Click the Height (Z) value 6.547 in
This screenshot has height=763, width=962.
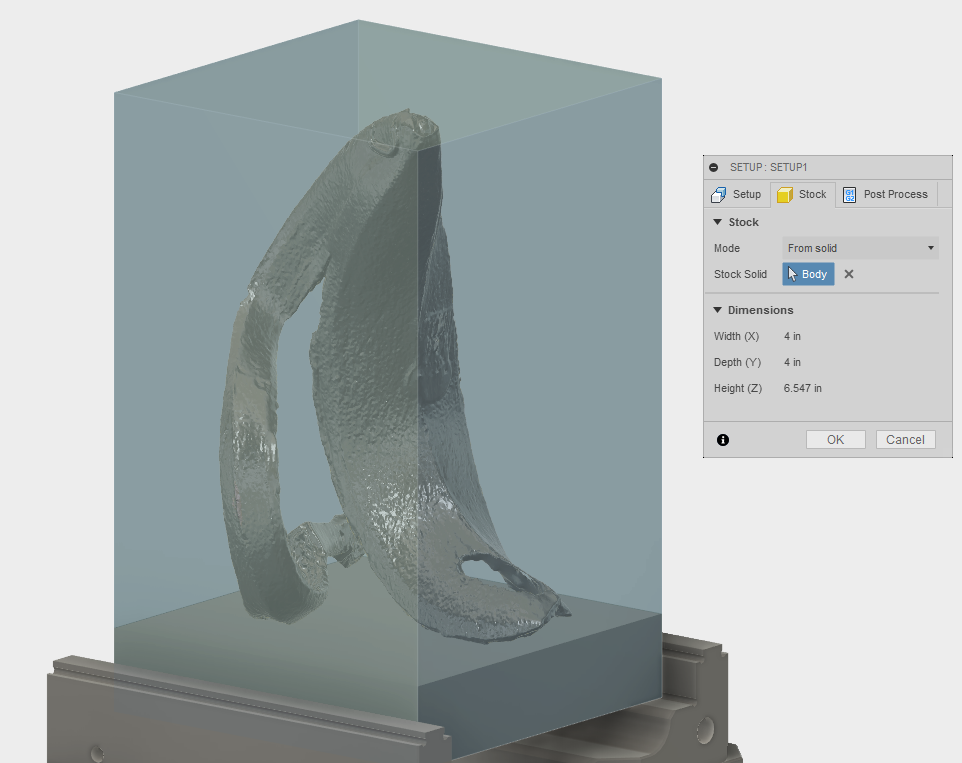[x=802, y=388]
